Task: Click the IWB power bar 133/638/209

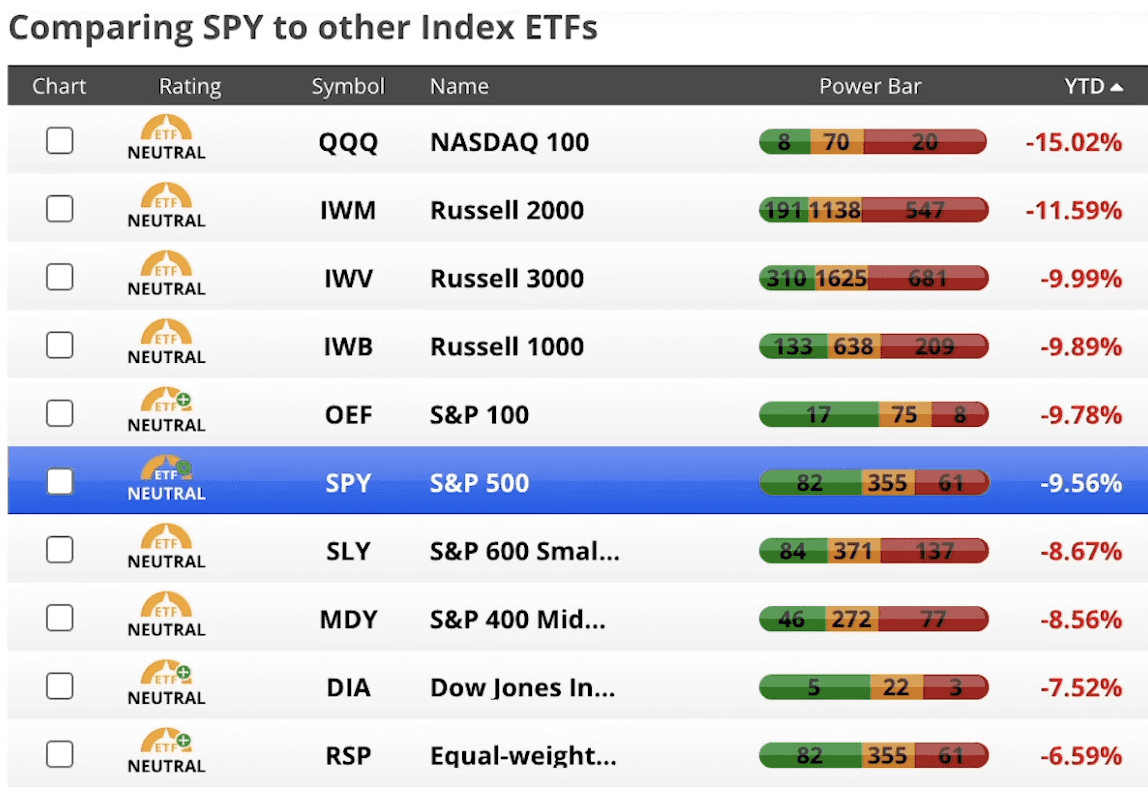Action: (873, 346)
